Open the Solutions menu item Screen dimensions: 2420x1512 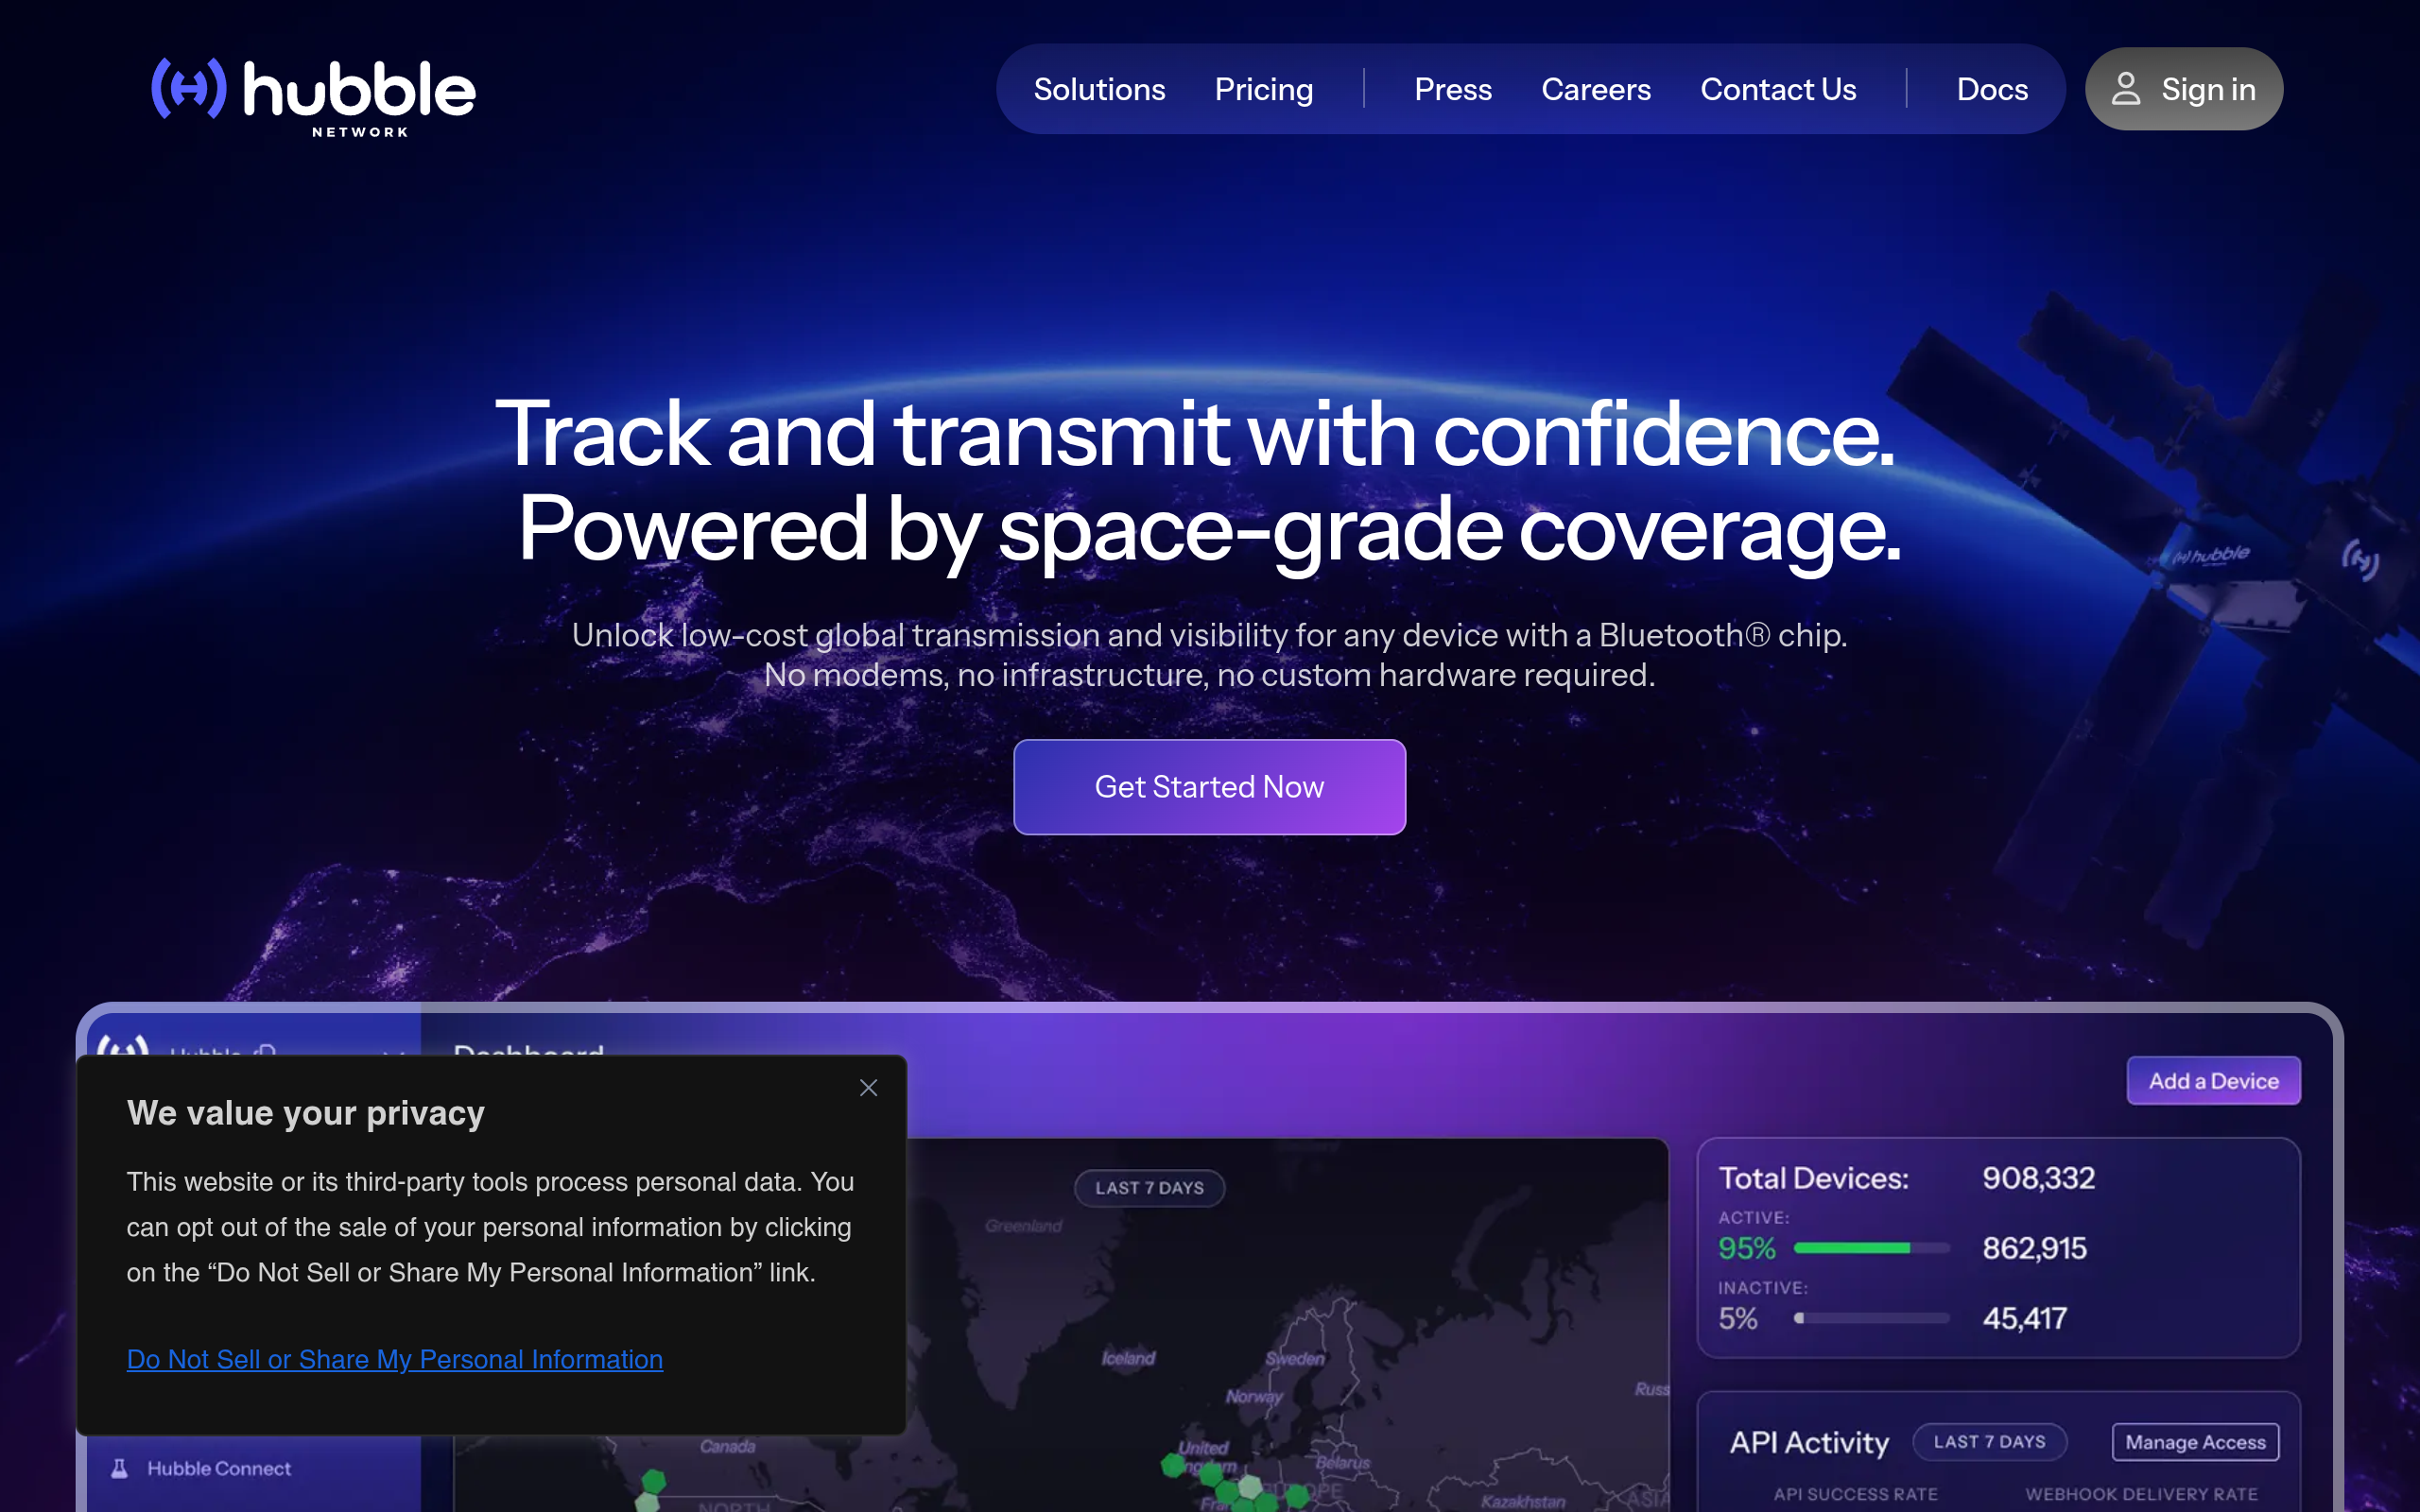point(1099,89)
